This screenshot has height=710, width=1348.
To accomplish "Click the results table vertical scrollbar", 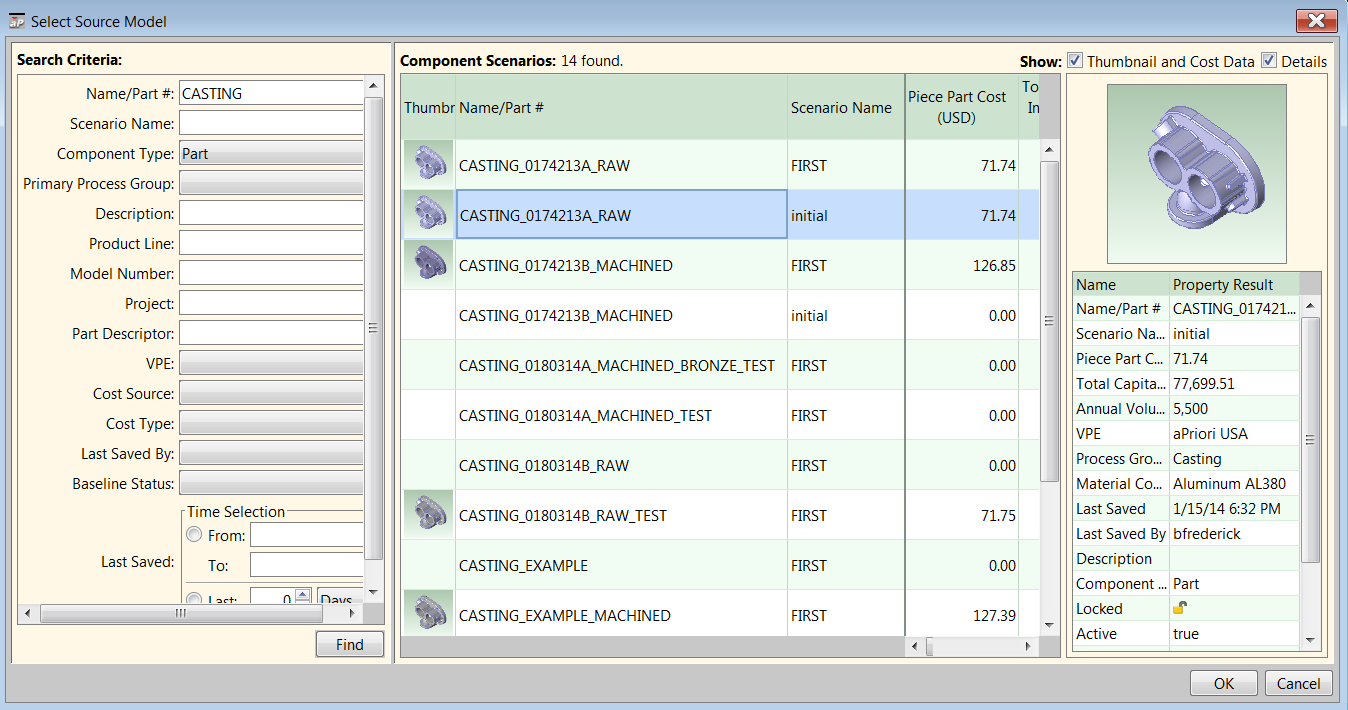I will click(1049, 320).
